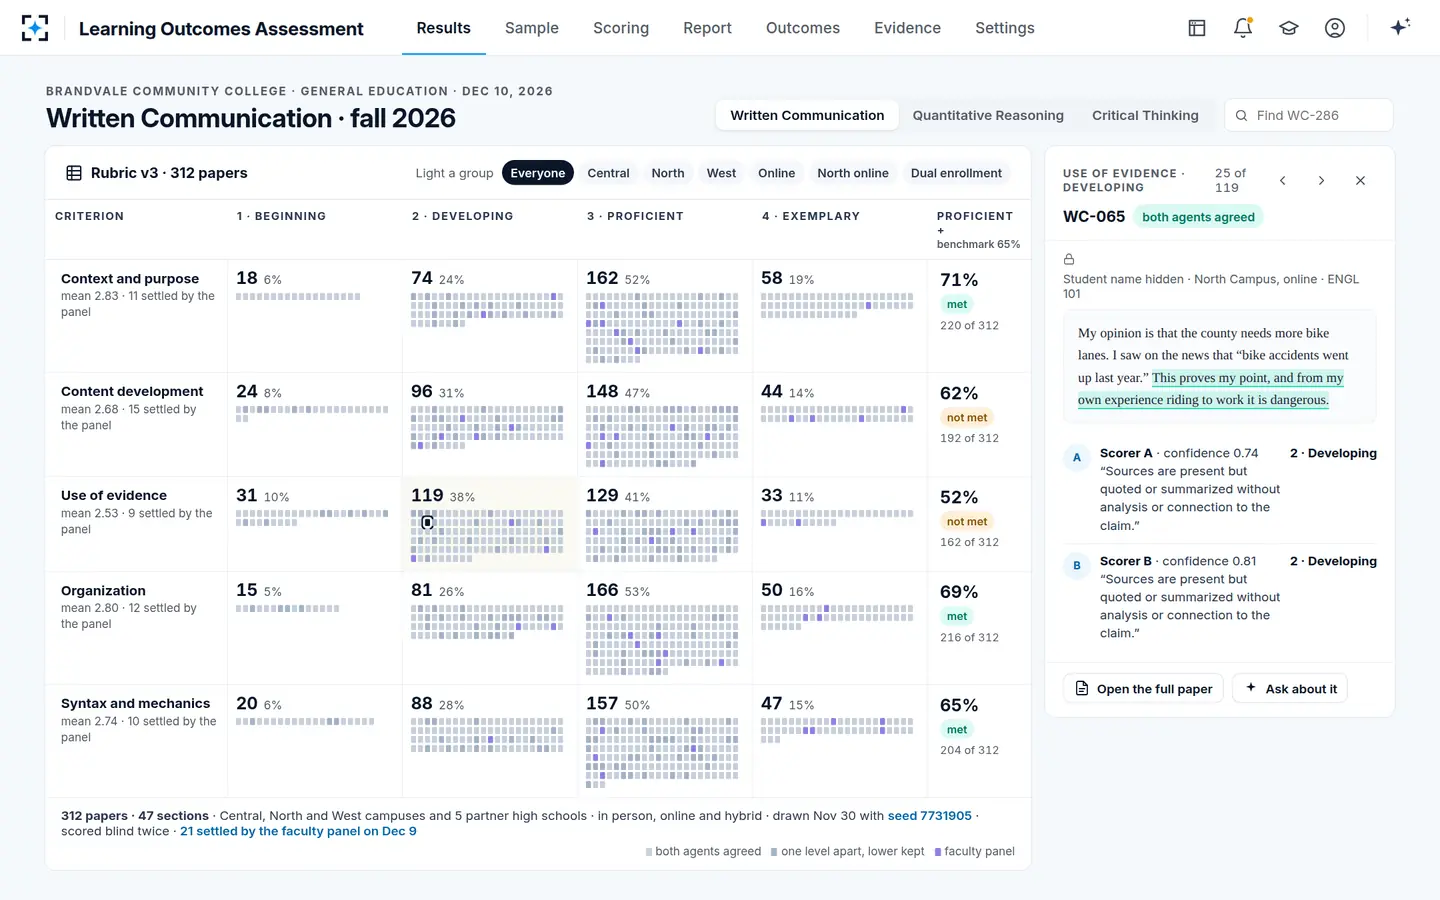Click the Ask about it button
This screenshot has width=1440, height=900.
click(x=1290, y=689)
